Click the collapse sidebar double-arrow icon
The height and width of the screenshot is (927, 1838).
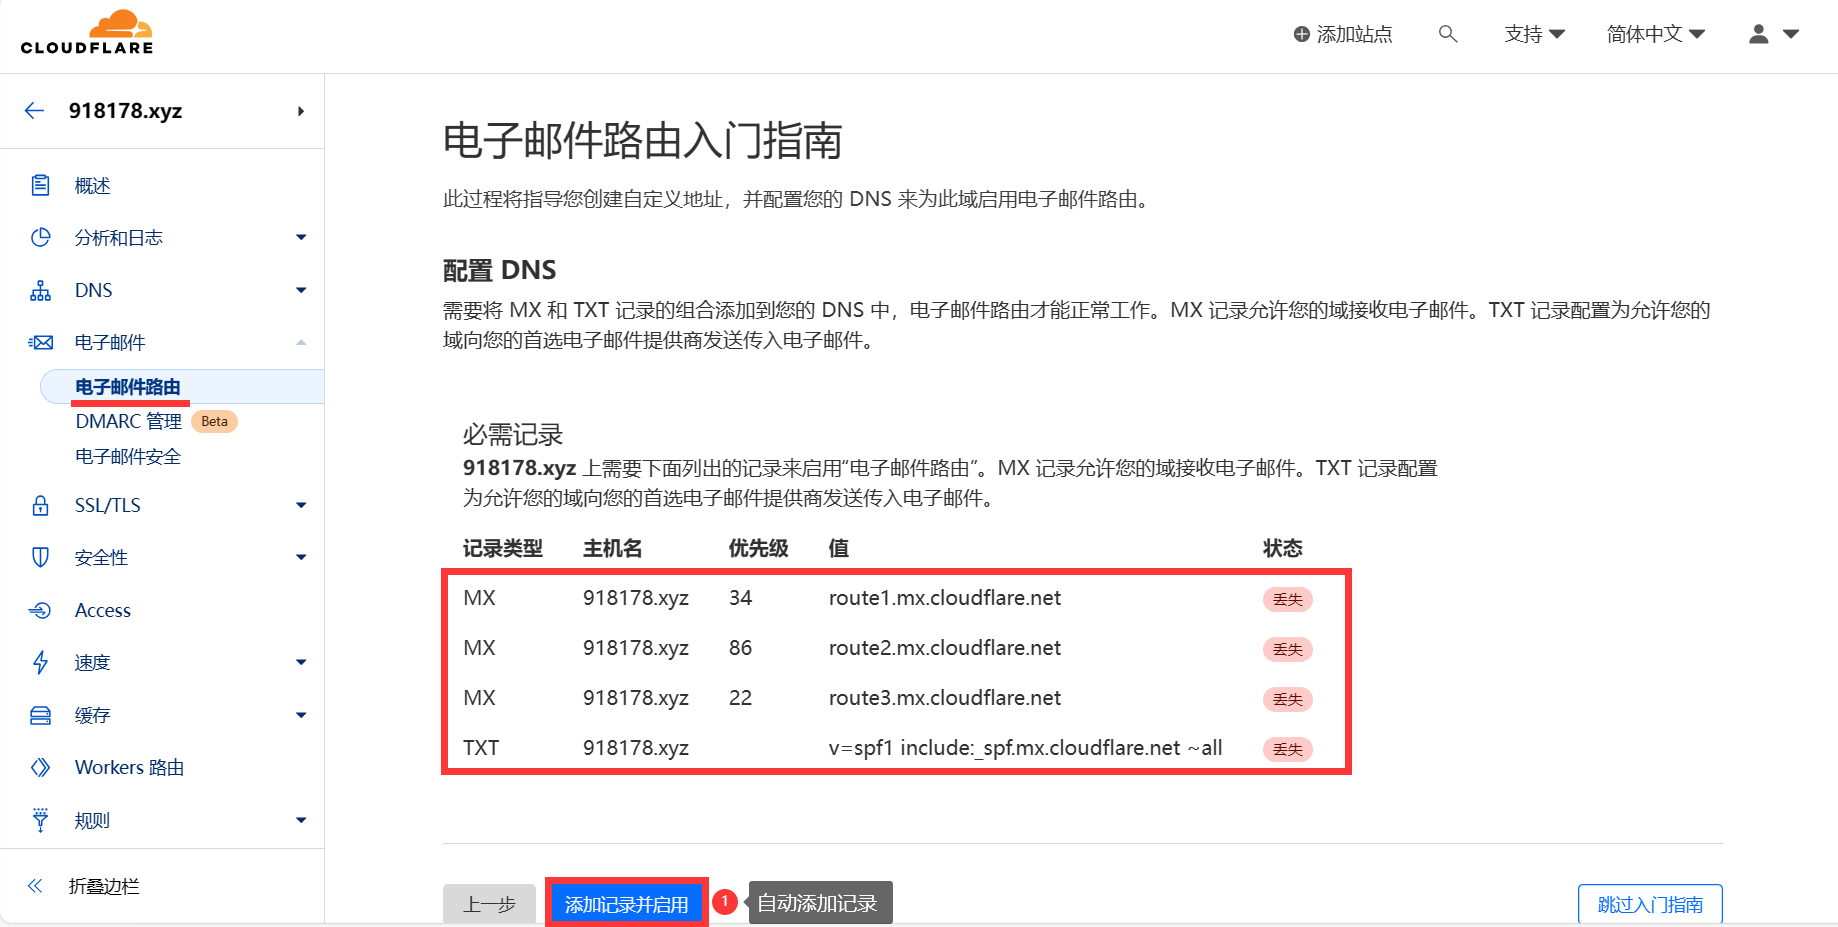[35, 885]
